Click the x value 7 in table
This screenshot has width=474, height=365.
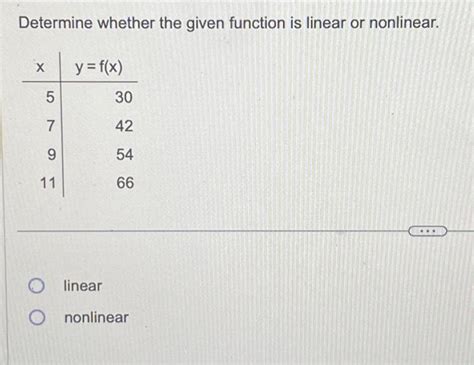coord(50,126)
